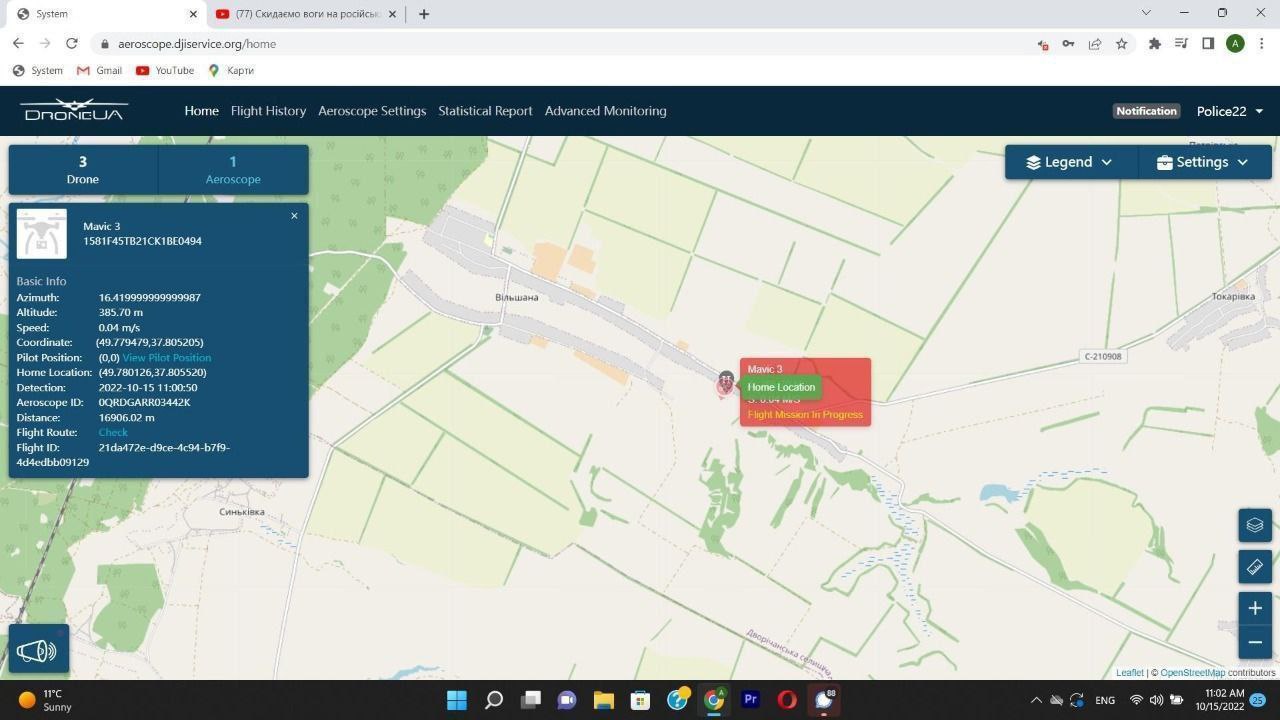Share this page icon in address bar
Viewport: 1280px width, 720px height.
(x=1095, y=44)
